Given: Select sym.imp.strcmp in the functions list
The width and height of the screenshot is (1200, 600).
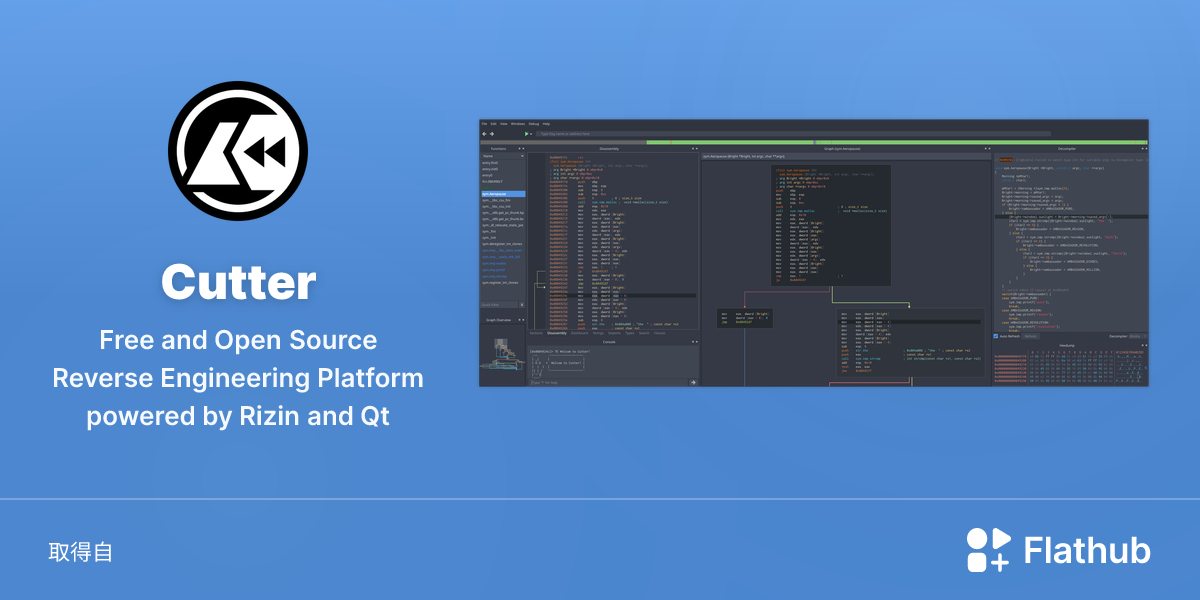Looking at the screenshot, I should pos(503,276).
